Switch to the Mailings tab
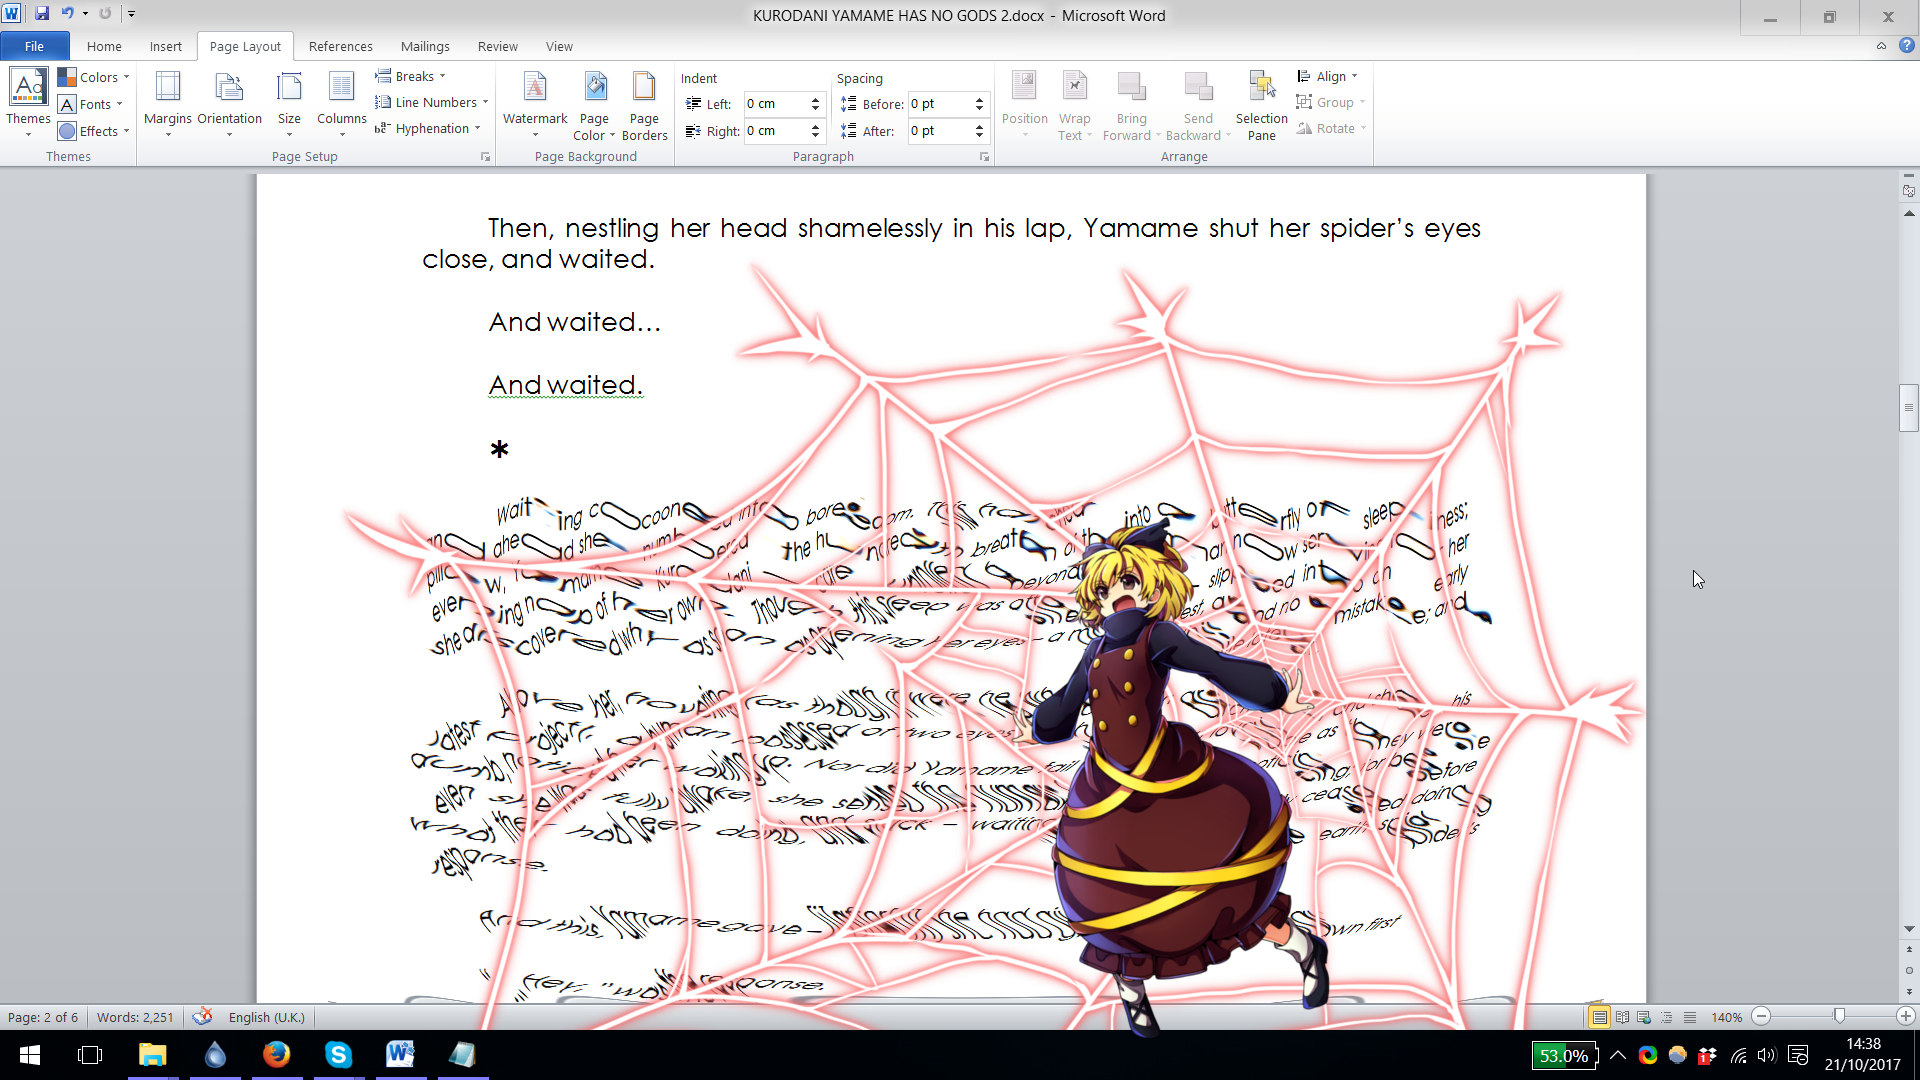This screenshot has width=1920, height=1080. (425, 46)
